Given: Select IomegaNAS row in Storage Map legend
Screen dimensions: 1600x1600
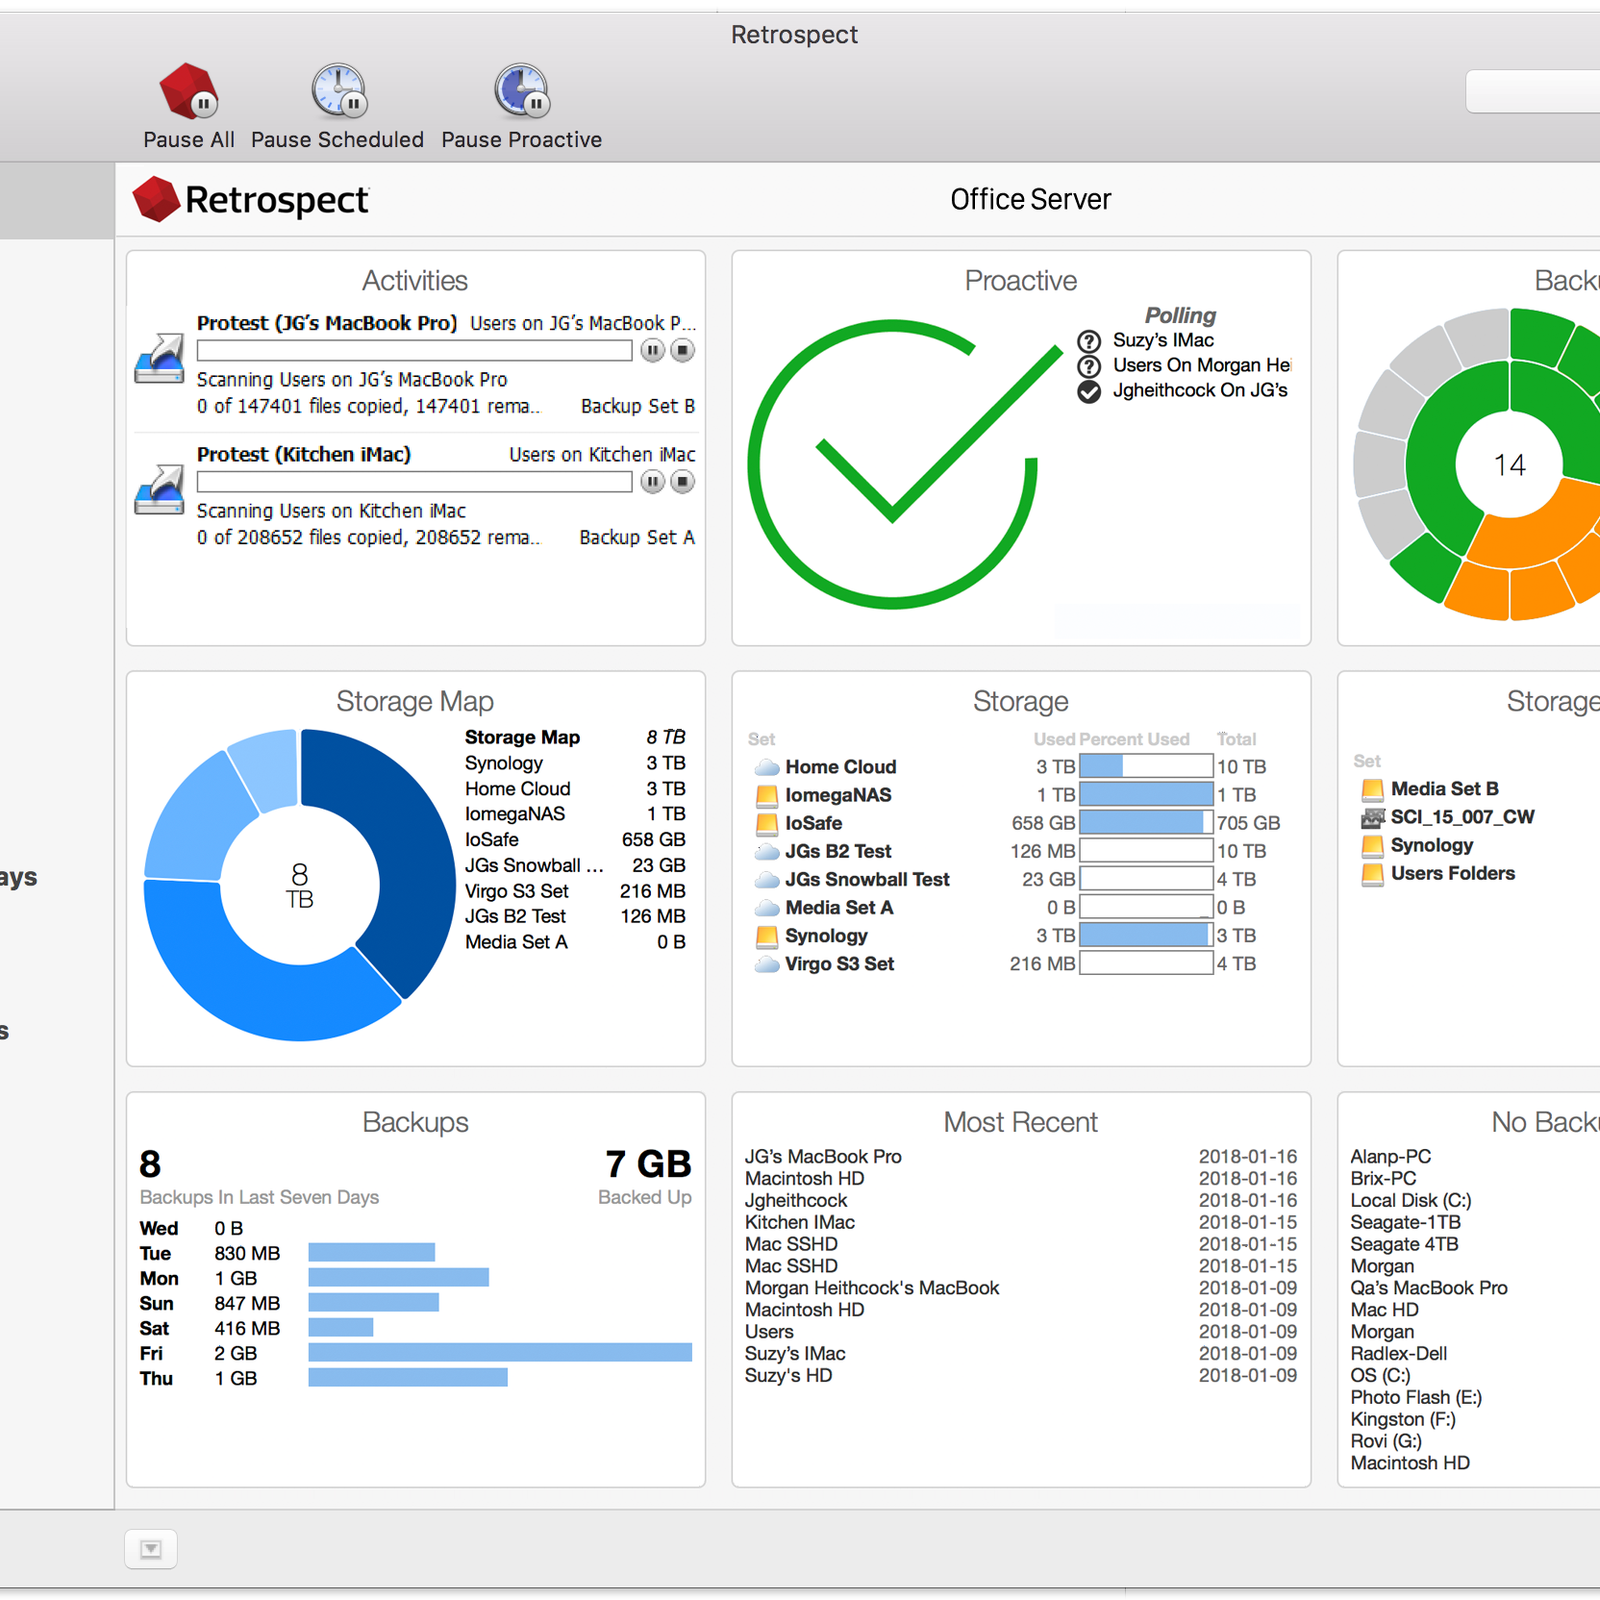Looking at the screenshot, I should click(x=575, y=814).
